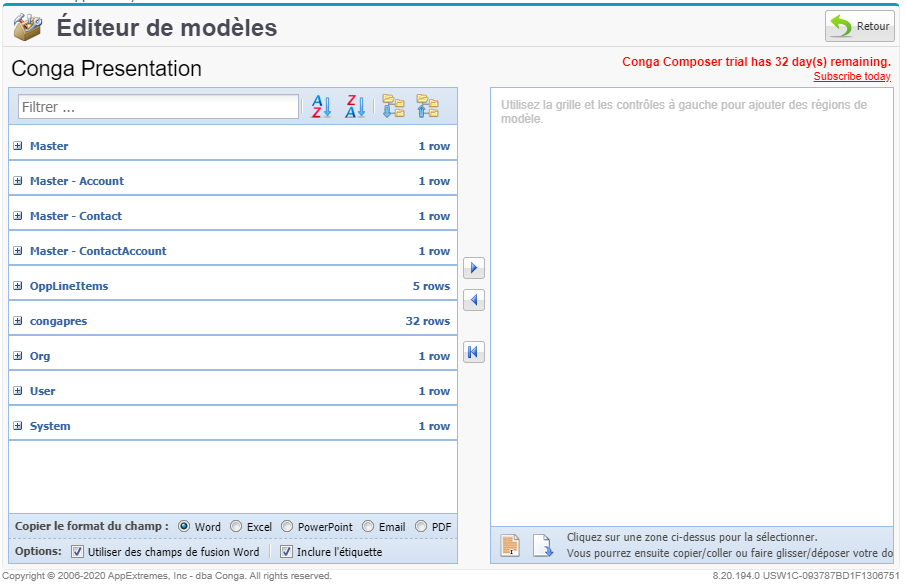This screenshot has height=585, width=906.
Task: Click the left arrow to remove a field
Action: coord(473,300)
